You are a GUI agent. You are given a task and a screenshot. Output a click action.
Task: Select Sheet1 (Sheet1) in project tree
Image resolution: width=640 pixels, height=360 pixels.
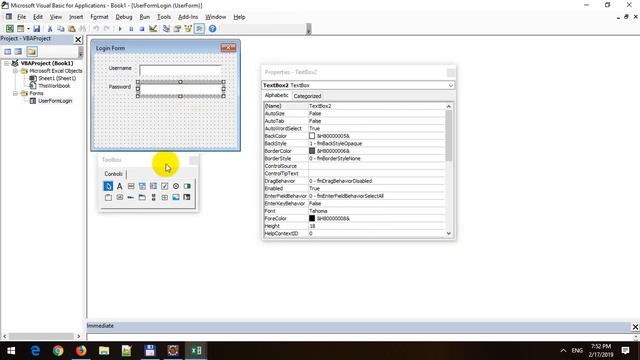57,78
